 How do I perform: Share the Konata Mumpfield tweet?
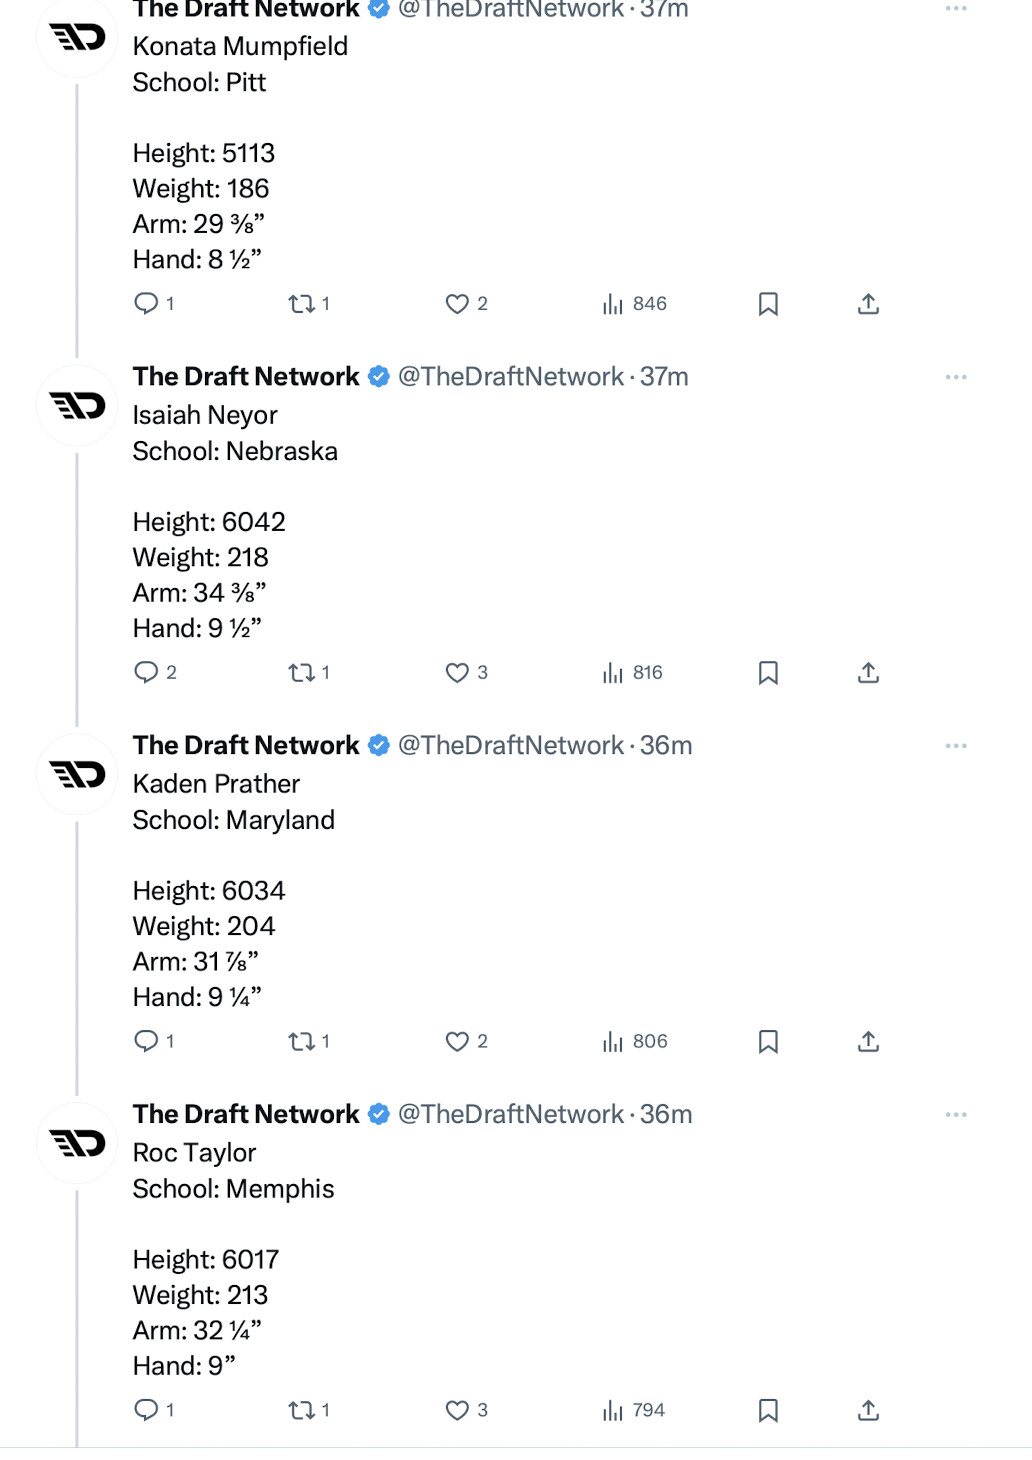(x=868, y=304)
